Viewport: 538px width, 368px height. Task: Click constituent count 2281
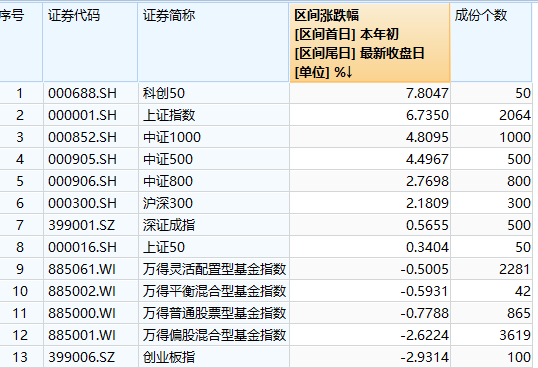click(x=515, y=269)
